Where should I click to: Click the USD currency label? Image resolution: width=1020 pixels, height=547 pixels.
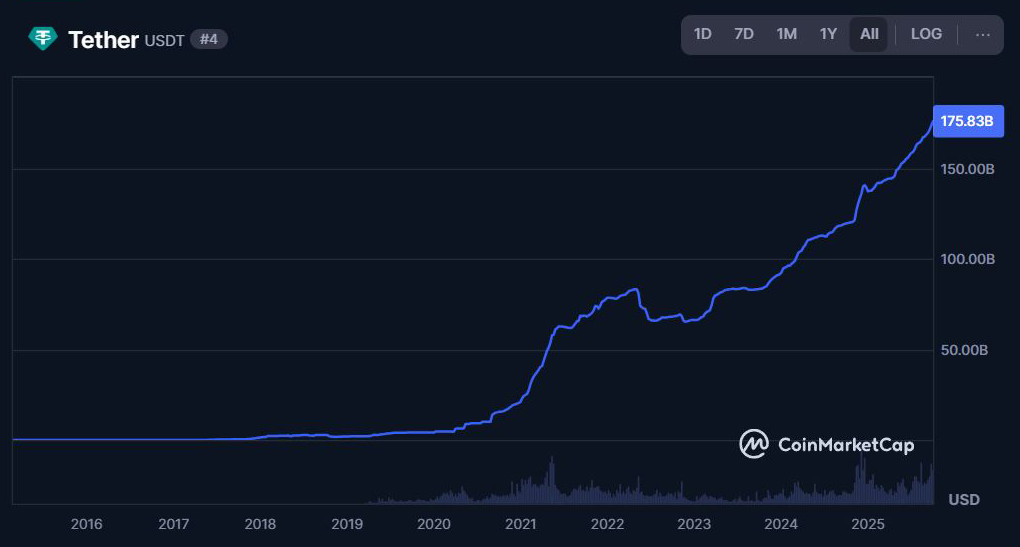[964, 499]
